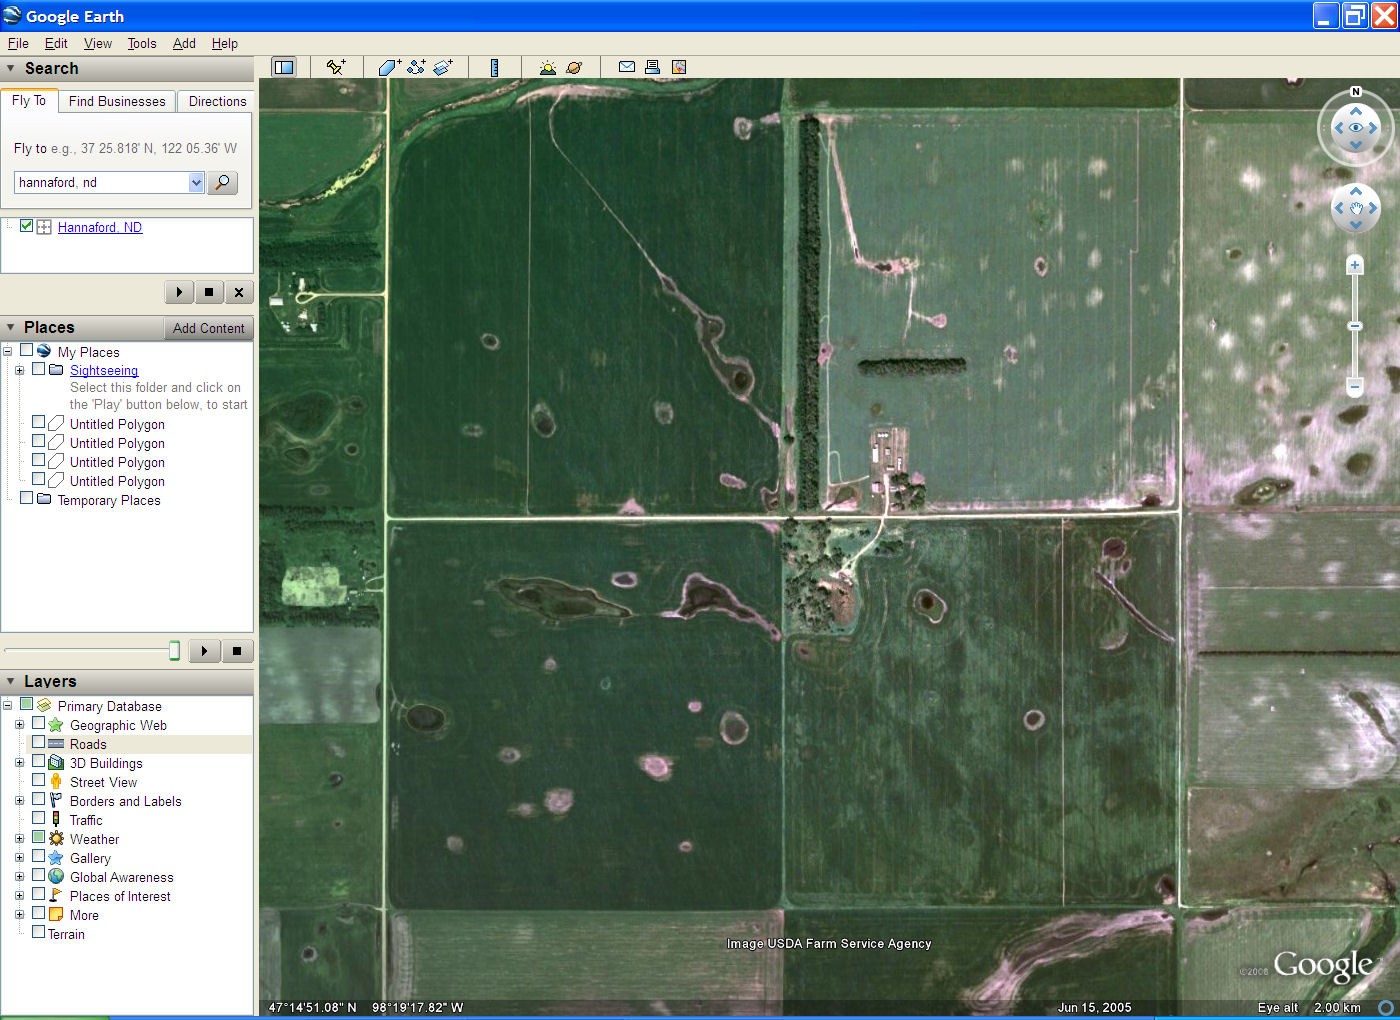
Task: Select the Global Awareness layer row
Action: click(x=121, y=877)
